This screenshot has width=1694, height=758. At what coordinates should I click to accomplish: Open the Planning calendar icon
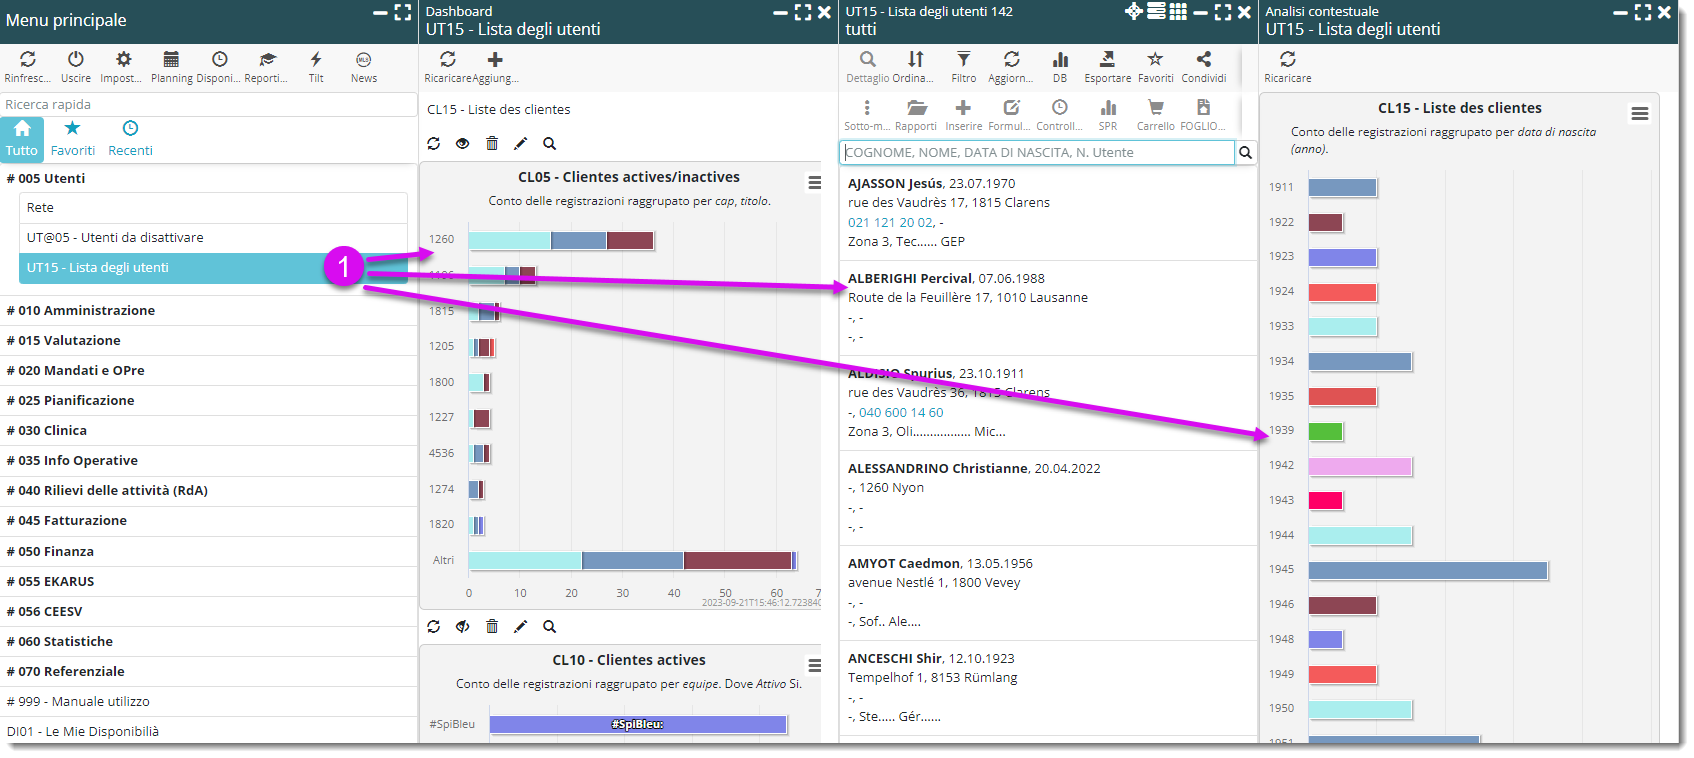coord(171,60)
